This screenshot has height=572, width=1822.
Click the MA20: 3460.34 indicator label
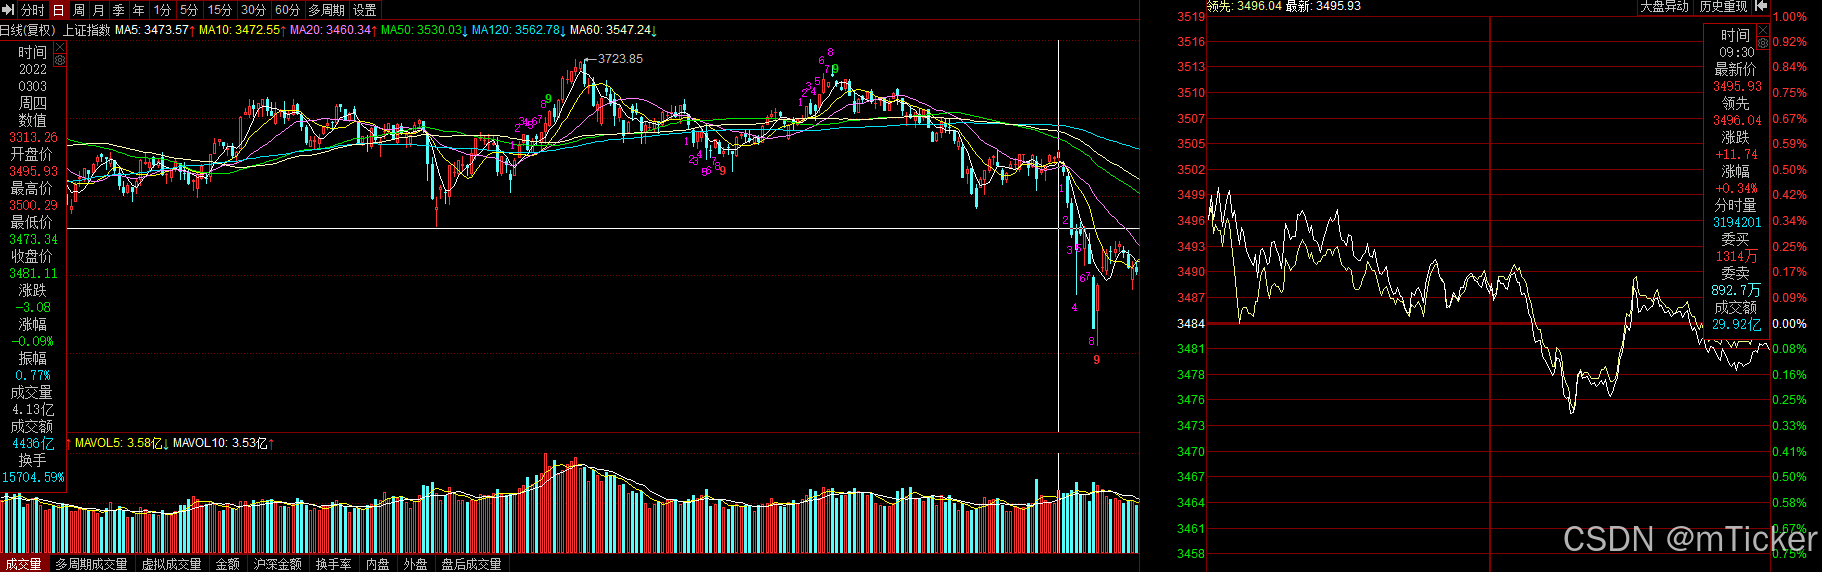click(332, 30)
